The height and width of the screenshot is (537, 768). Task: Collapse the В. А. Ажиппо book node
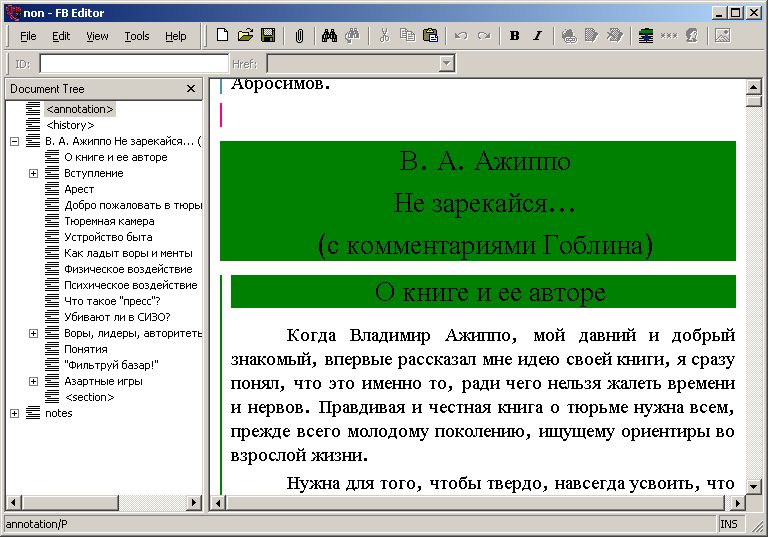pos(15,142)
